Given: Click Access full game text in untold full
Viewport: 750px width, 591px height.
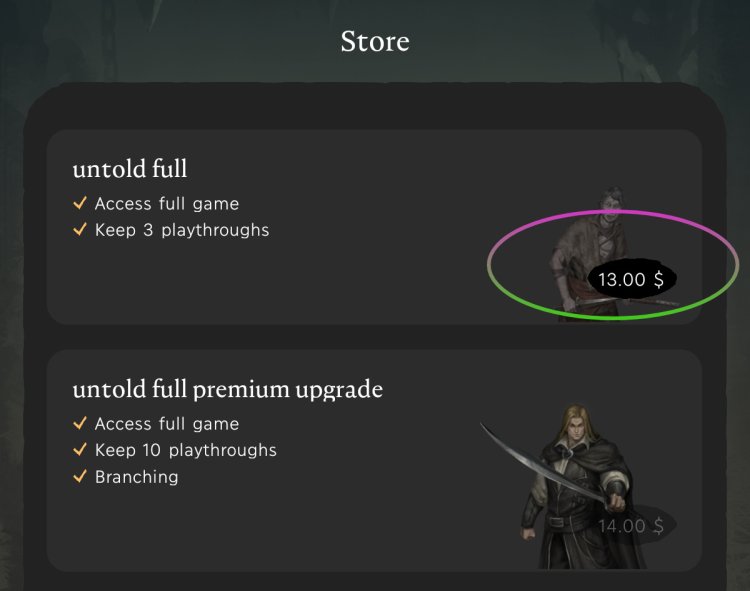Looking at the screenshot, I should point(167,204).
